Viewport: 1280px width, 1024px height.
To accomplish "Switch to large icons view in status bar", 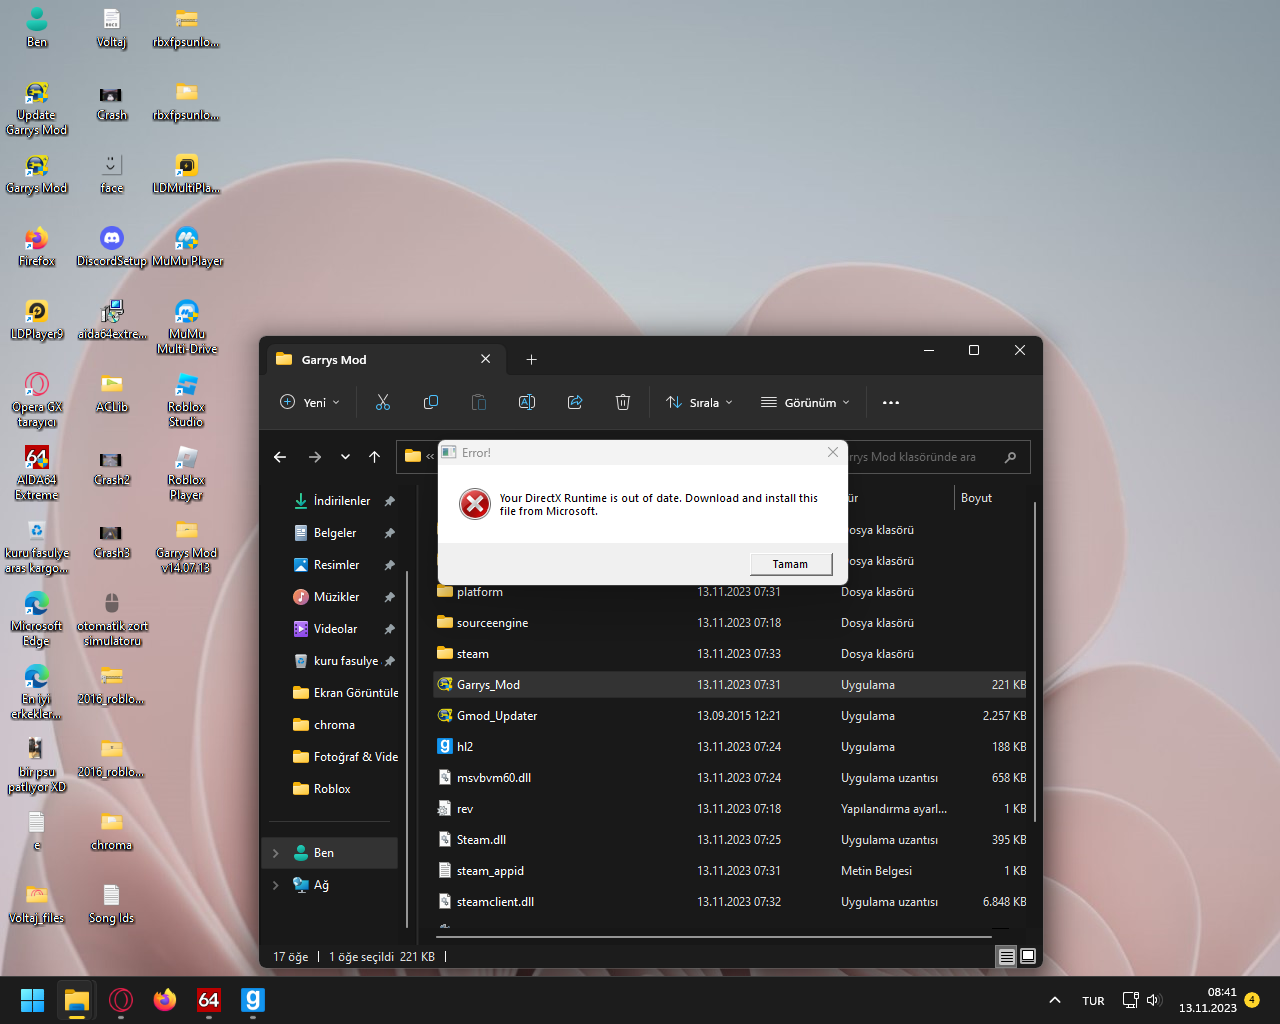I will coord(1028,957).
